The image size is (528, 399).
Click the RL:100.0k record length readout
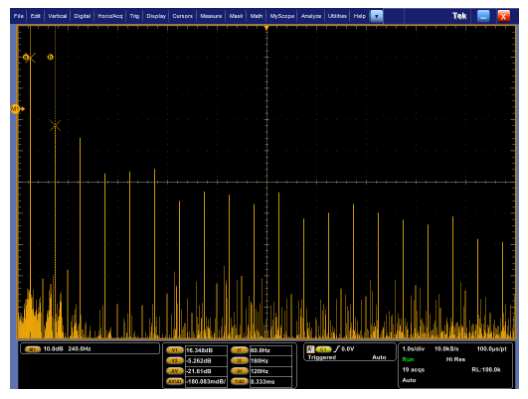(x=486, y=370)
